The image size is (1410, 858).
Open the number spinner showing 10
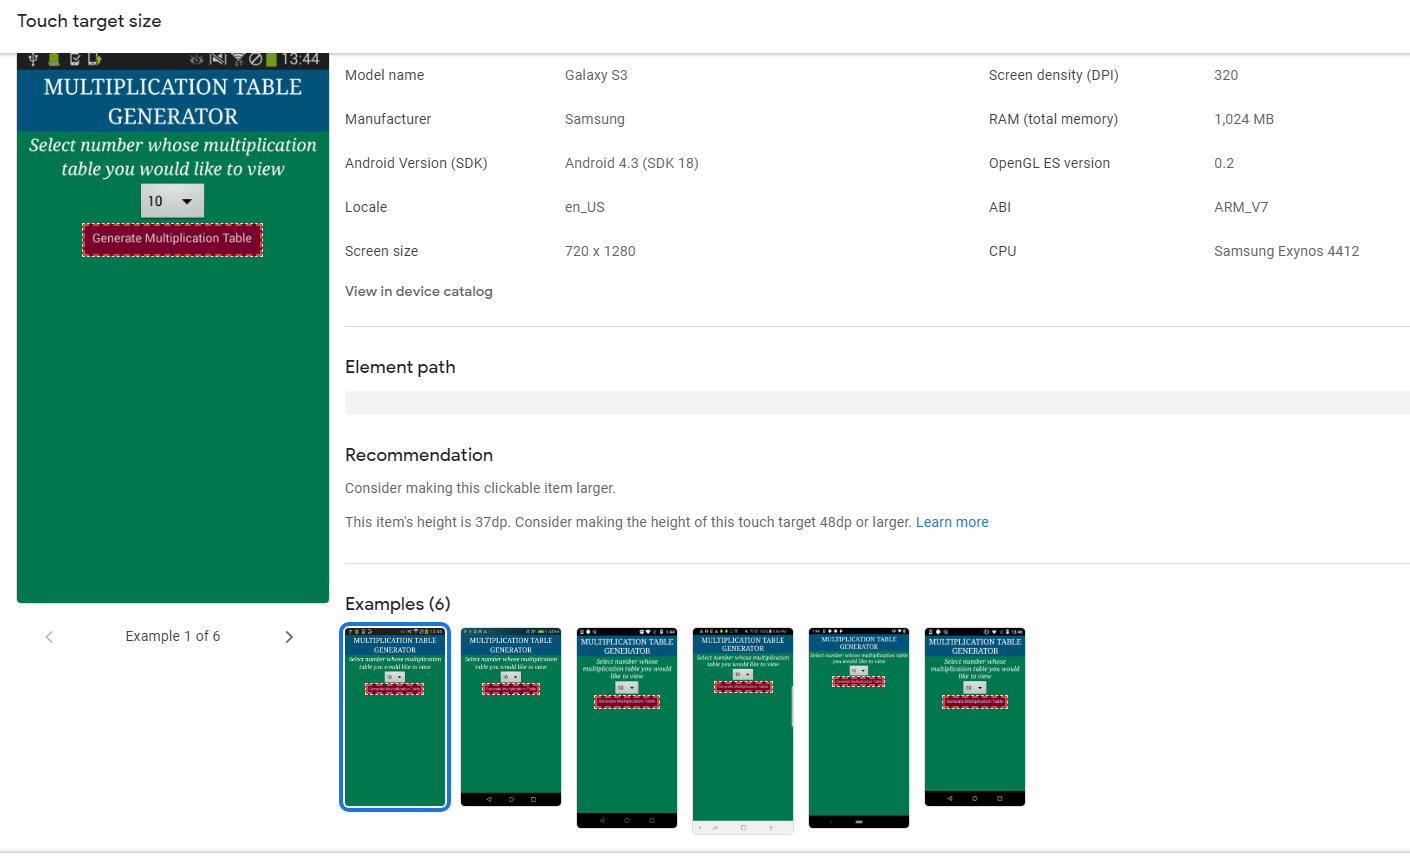(x=172, y=200)
